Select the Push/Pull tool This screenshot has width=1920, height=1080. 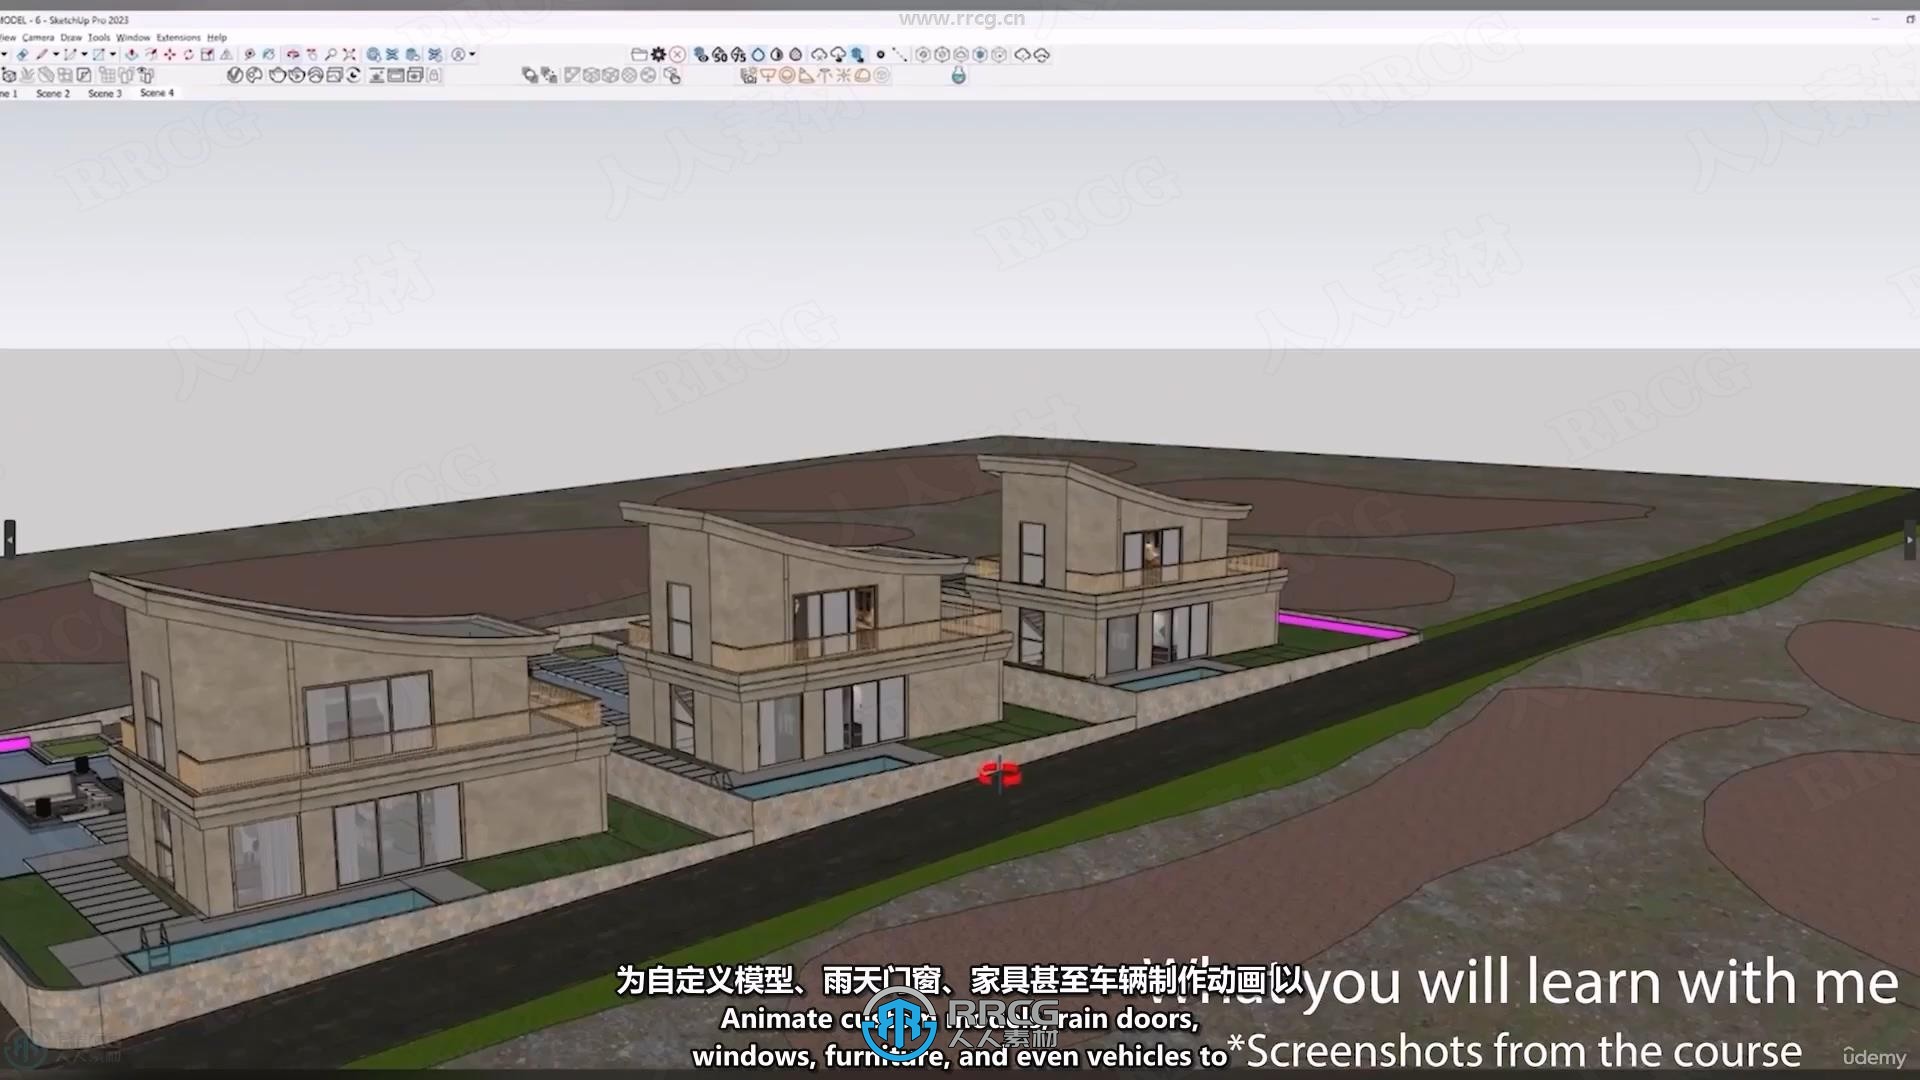pyautogui.click(x=132, y=54)
